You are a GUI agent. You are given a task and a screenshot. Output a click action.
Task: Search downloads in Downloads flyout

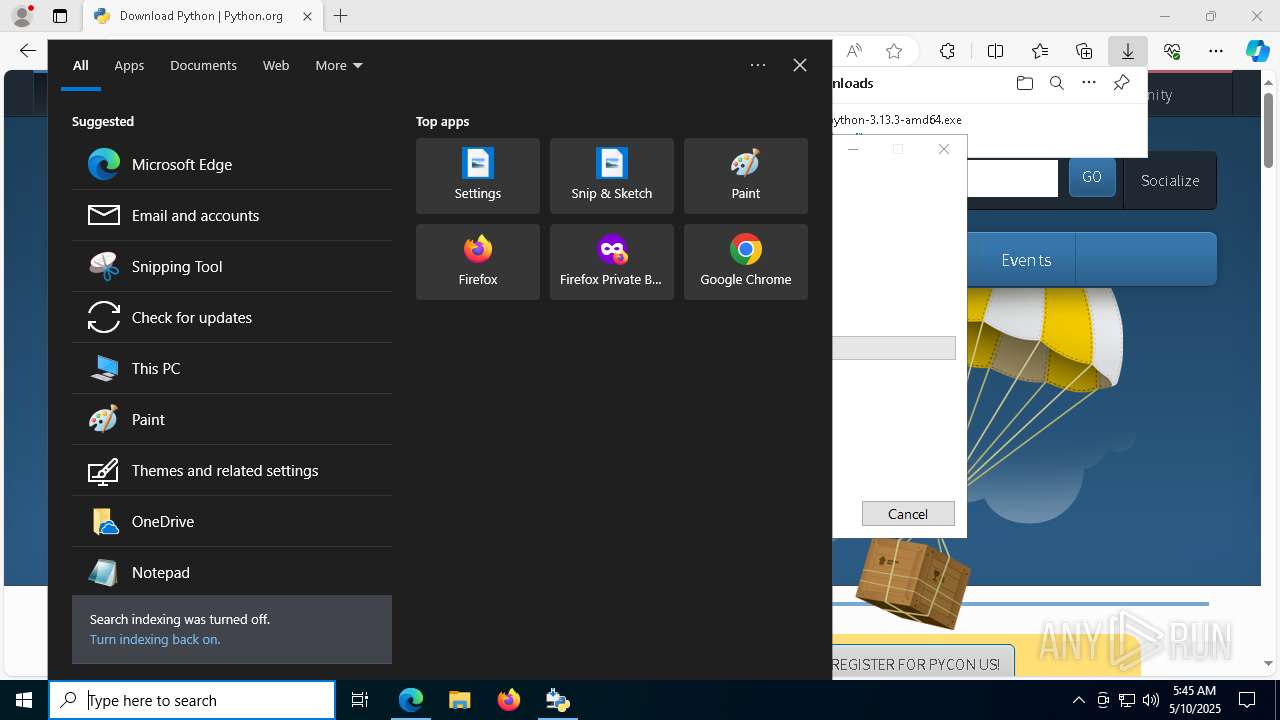1056,83
